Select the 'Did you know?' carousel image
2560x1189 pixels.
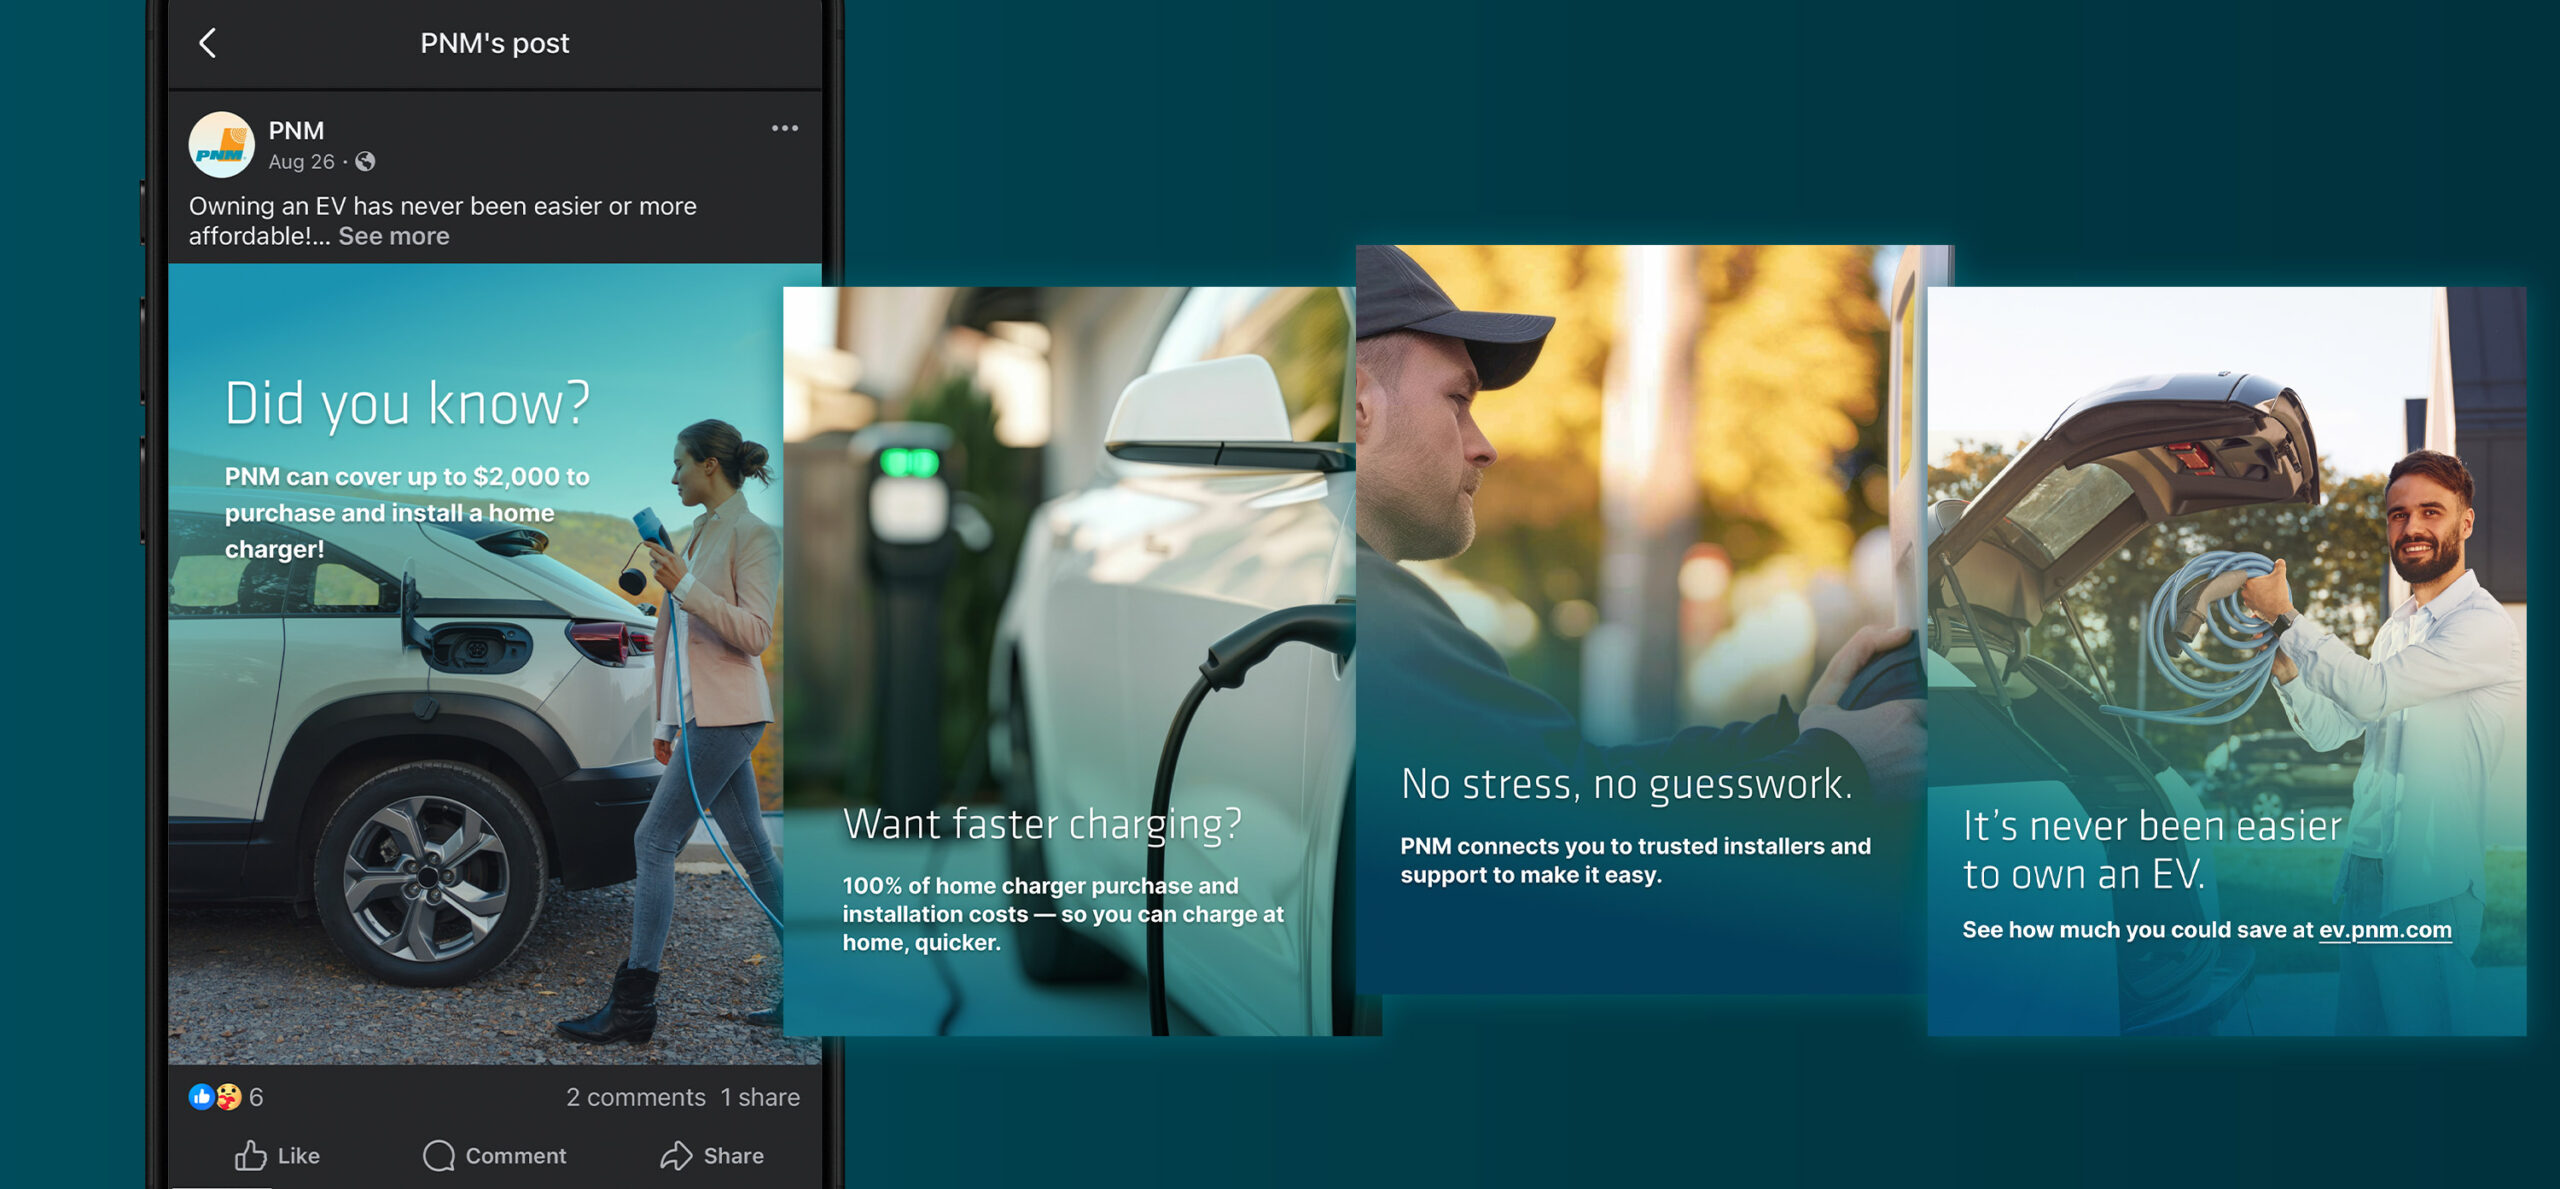pos(470,700)
